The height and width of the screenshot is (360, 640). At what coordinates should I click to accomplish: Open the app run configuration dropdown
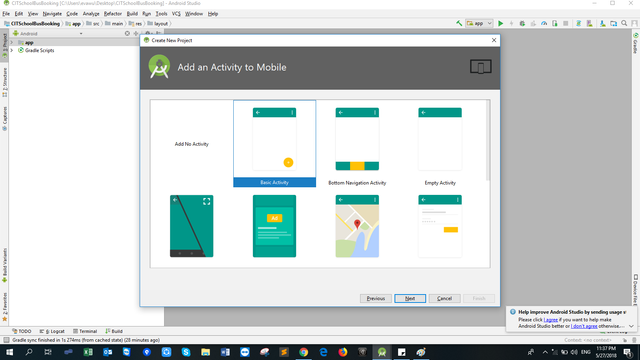tap(480, 23)
